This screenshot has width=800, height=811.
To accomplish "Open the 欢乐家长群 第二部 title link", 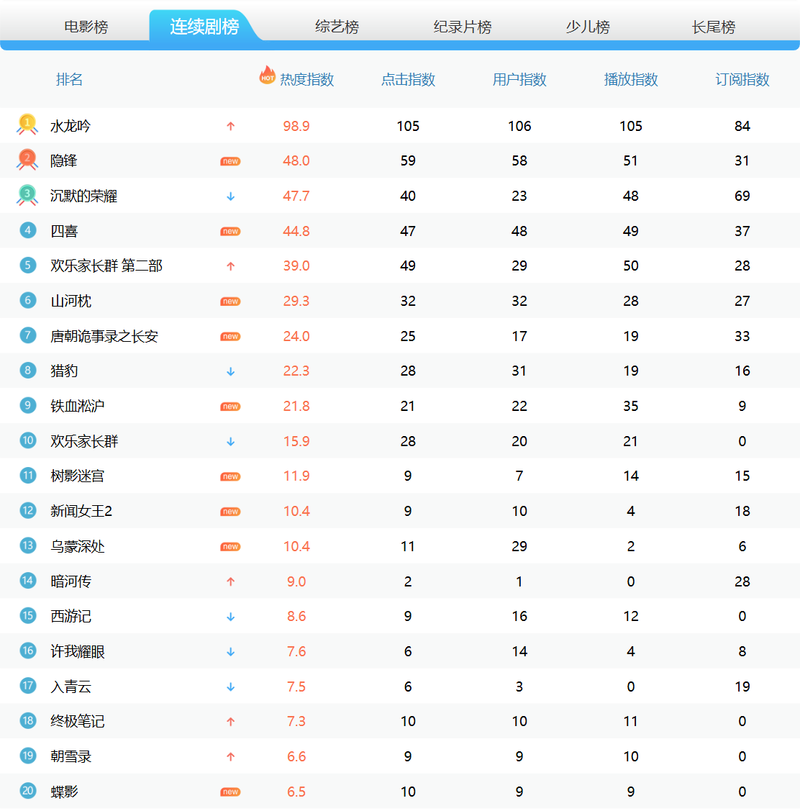I will click(x=106, y=266).
